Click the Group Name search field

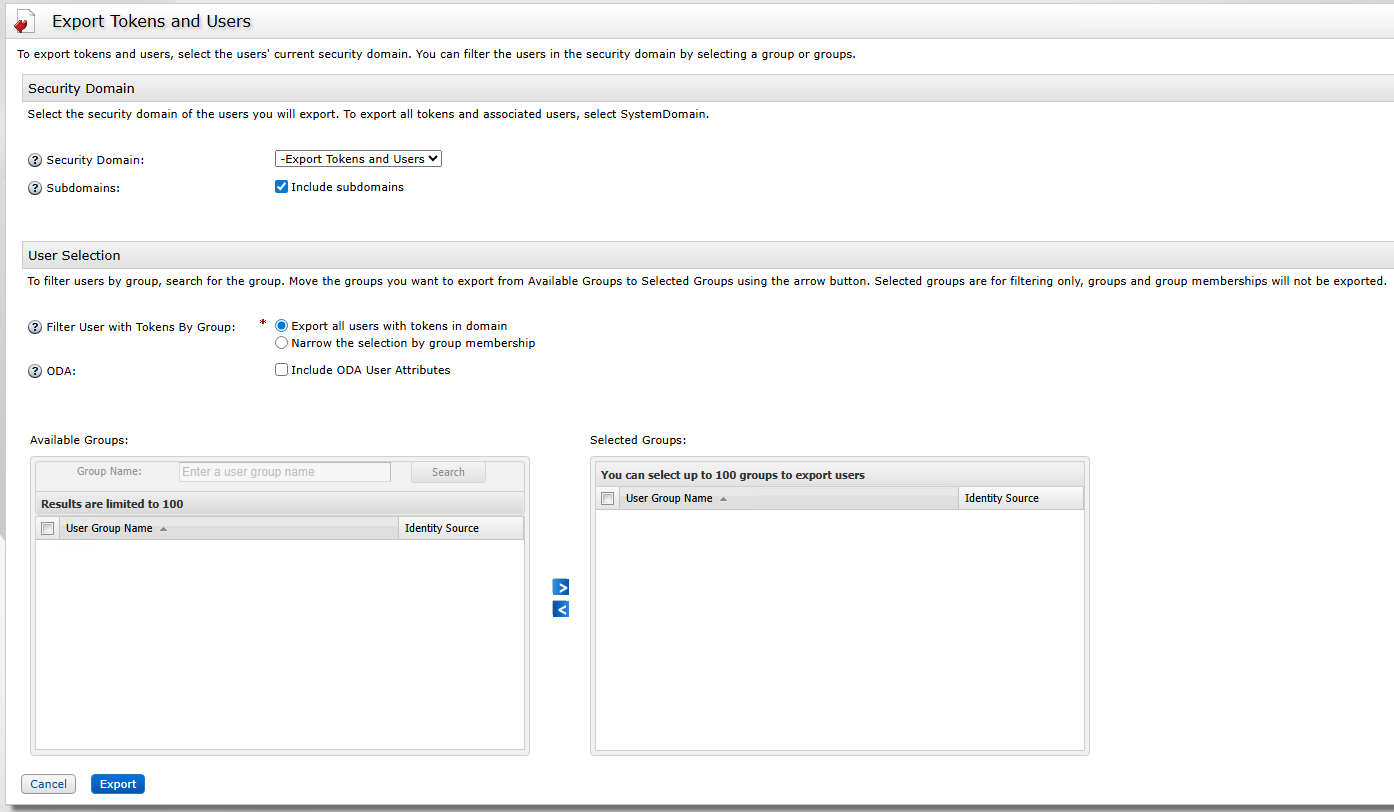(285, 472)
